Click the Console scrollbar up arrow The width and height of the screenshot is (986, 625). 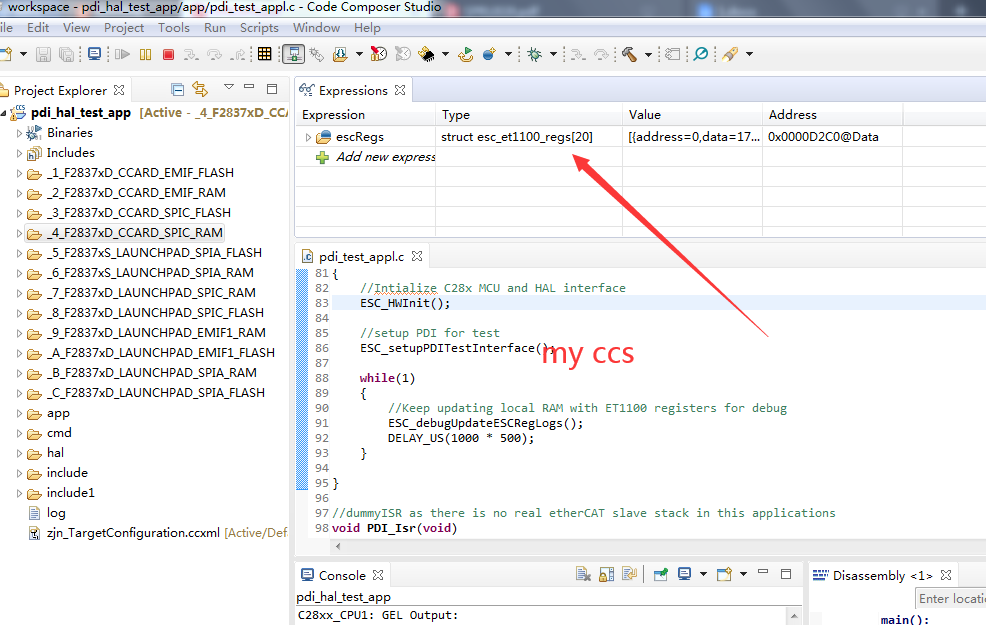(794, 615)
